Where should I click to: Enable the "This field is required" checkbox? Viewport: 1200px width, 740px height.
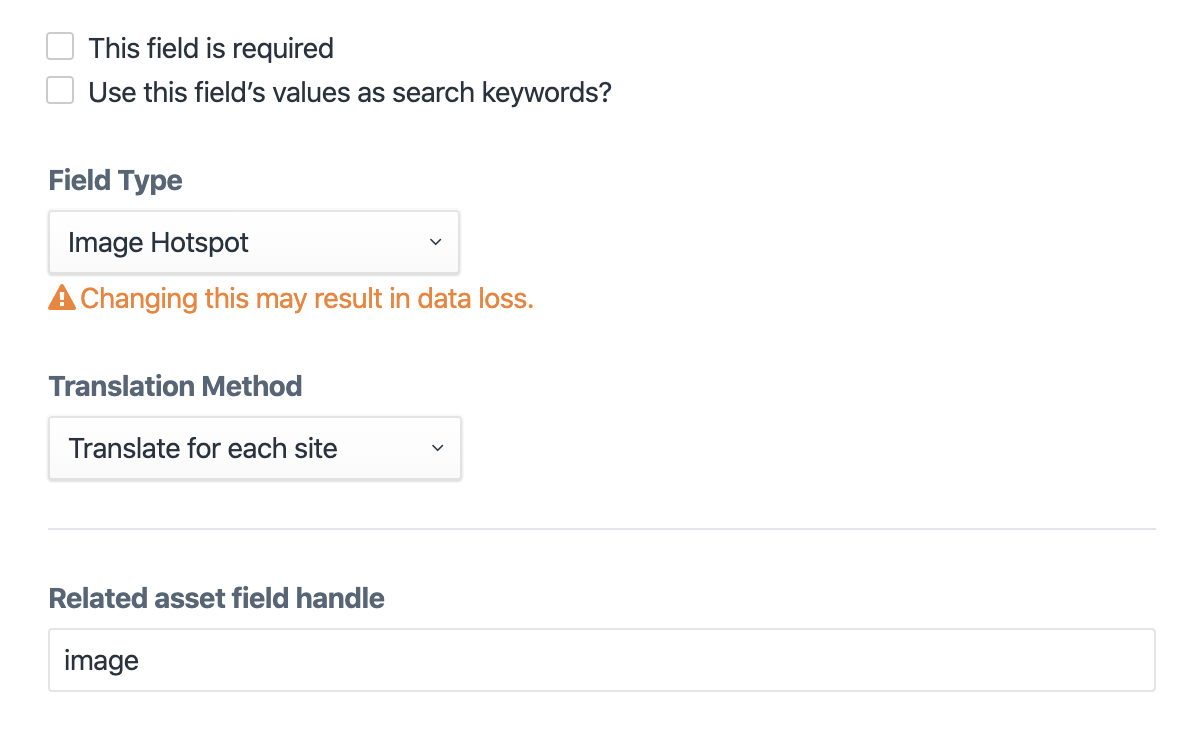61,46
